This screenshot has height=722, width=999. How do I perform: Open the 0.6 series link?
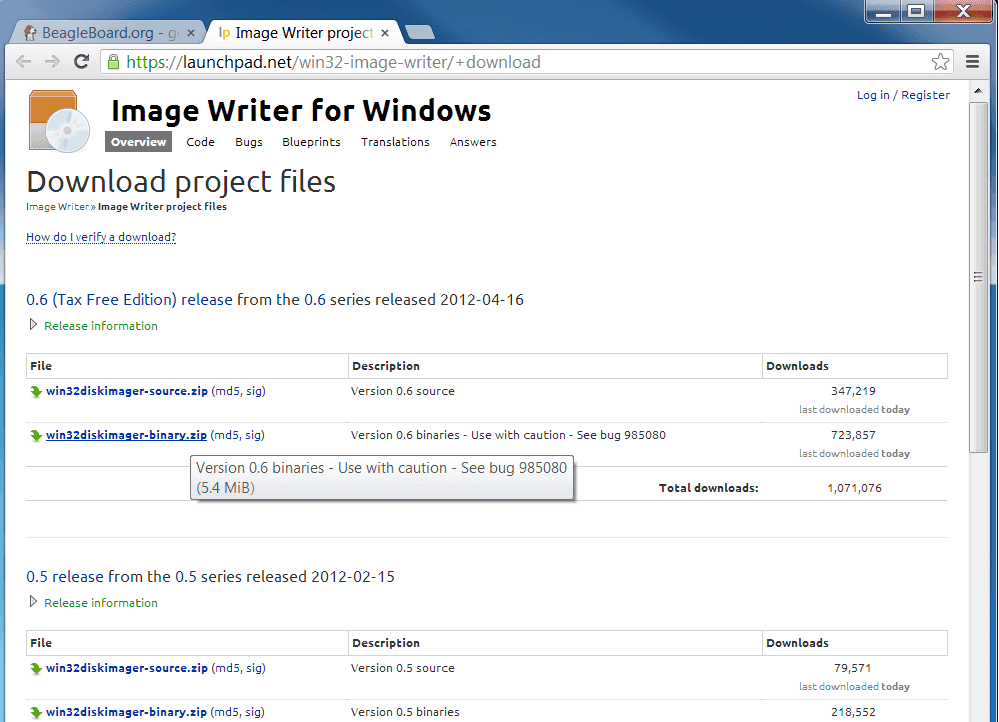click(315, 300)
